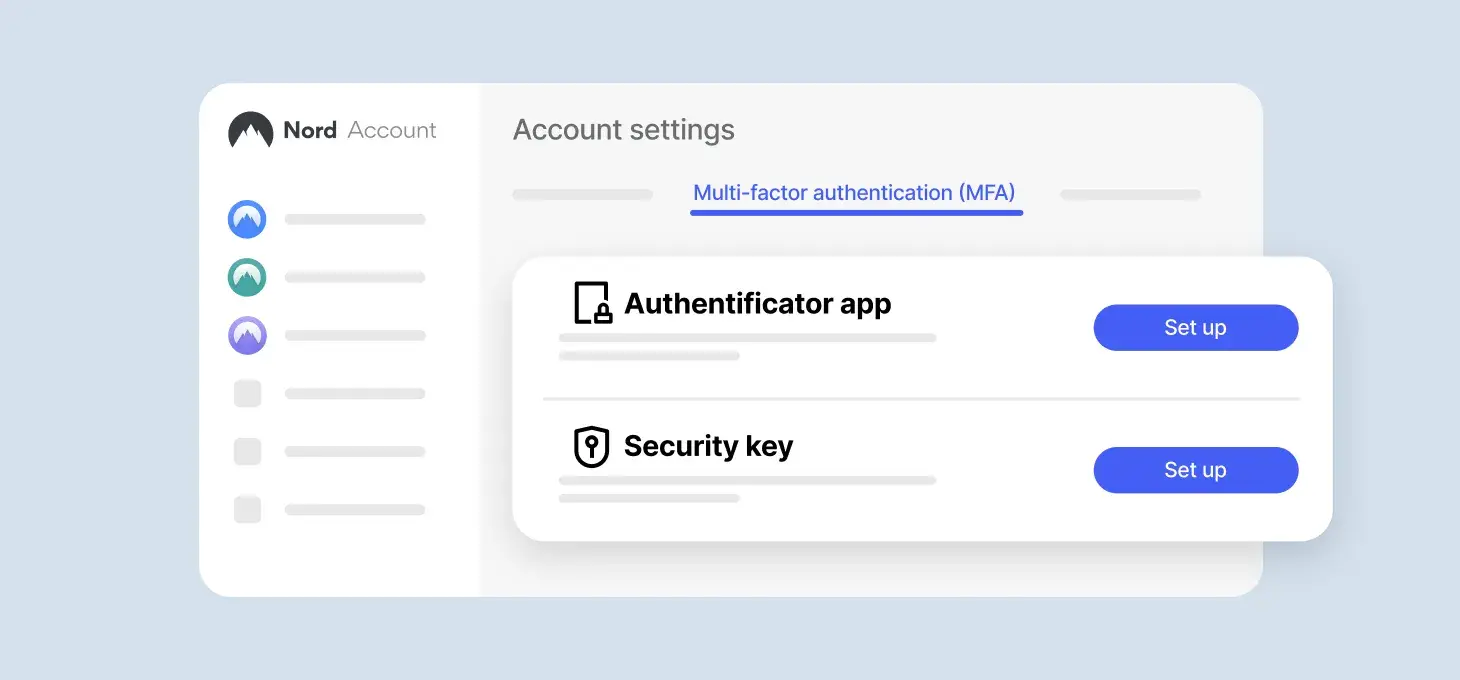The height and width of the screenshot is (680, 1460).
Task: Open the teal NordPass sidebar icon
Action: pos(247,277)
